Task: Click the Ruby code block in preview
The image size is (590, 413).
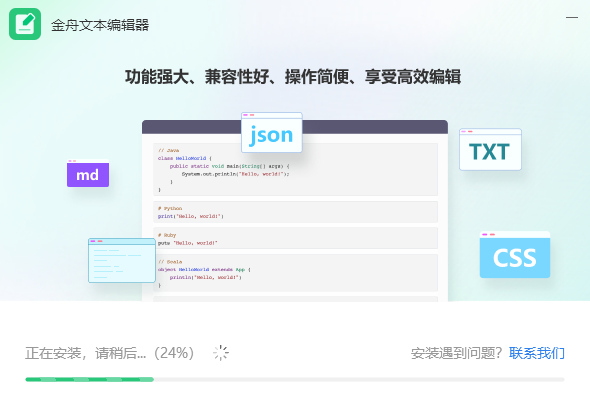Action: 295,238
